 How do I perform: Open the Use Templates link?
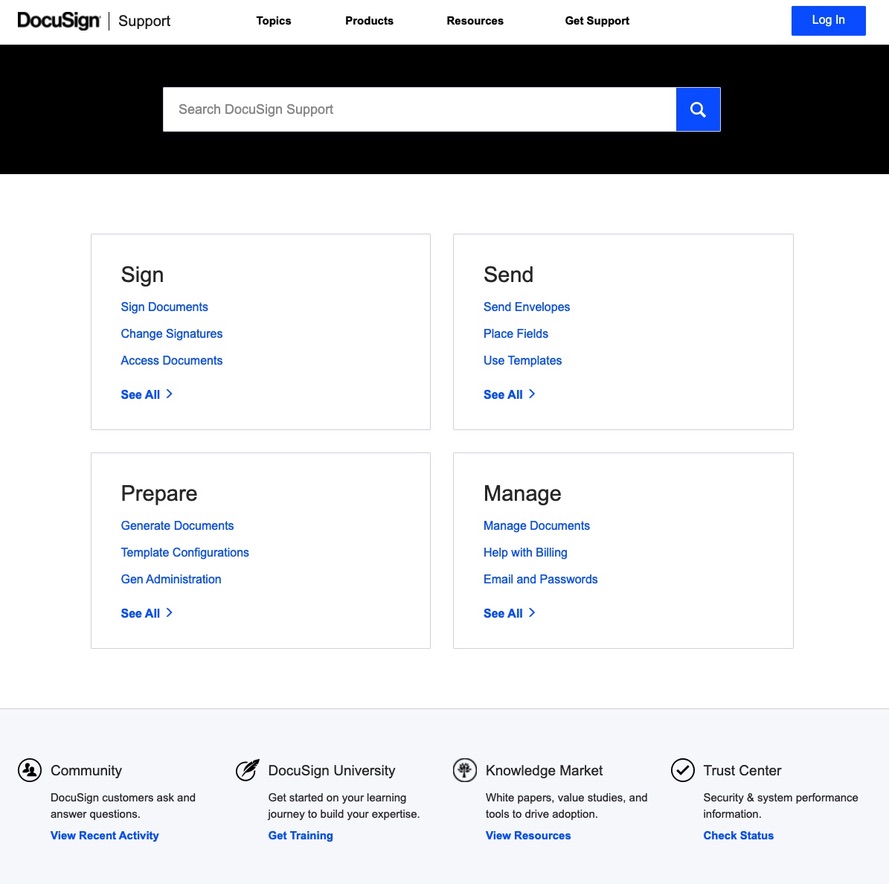click(x=523, y=360)
